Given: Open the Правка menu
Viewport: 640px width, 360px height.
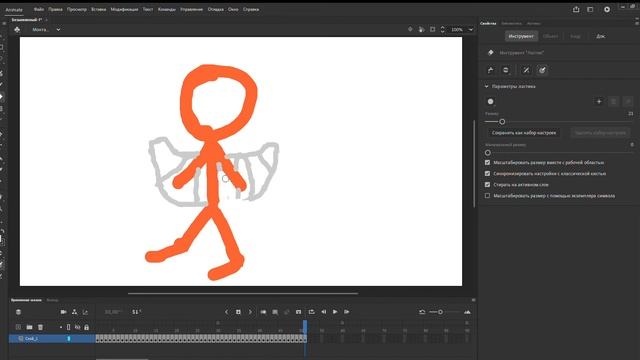Looking at the screenshot, I should pyautogui.click(x=56, y=9).
